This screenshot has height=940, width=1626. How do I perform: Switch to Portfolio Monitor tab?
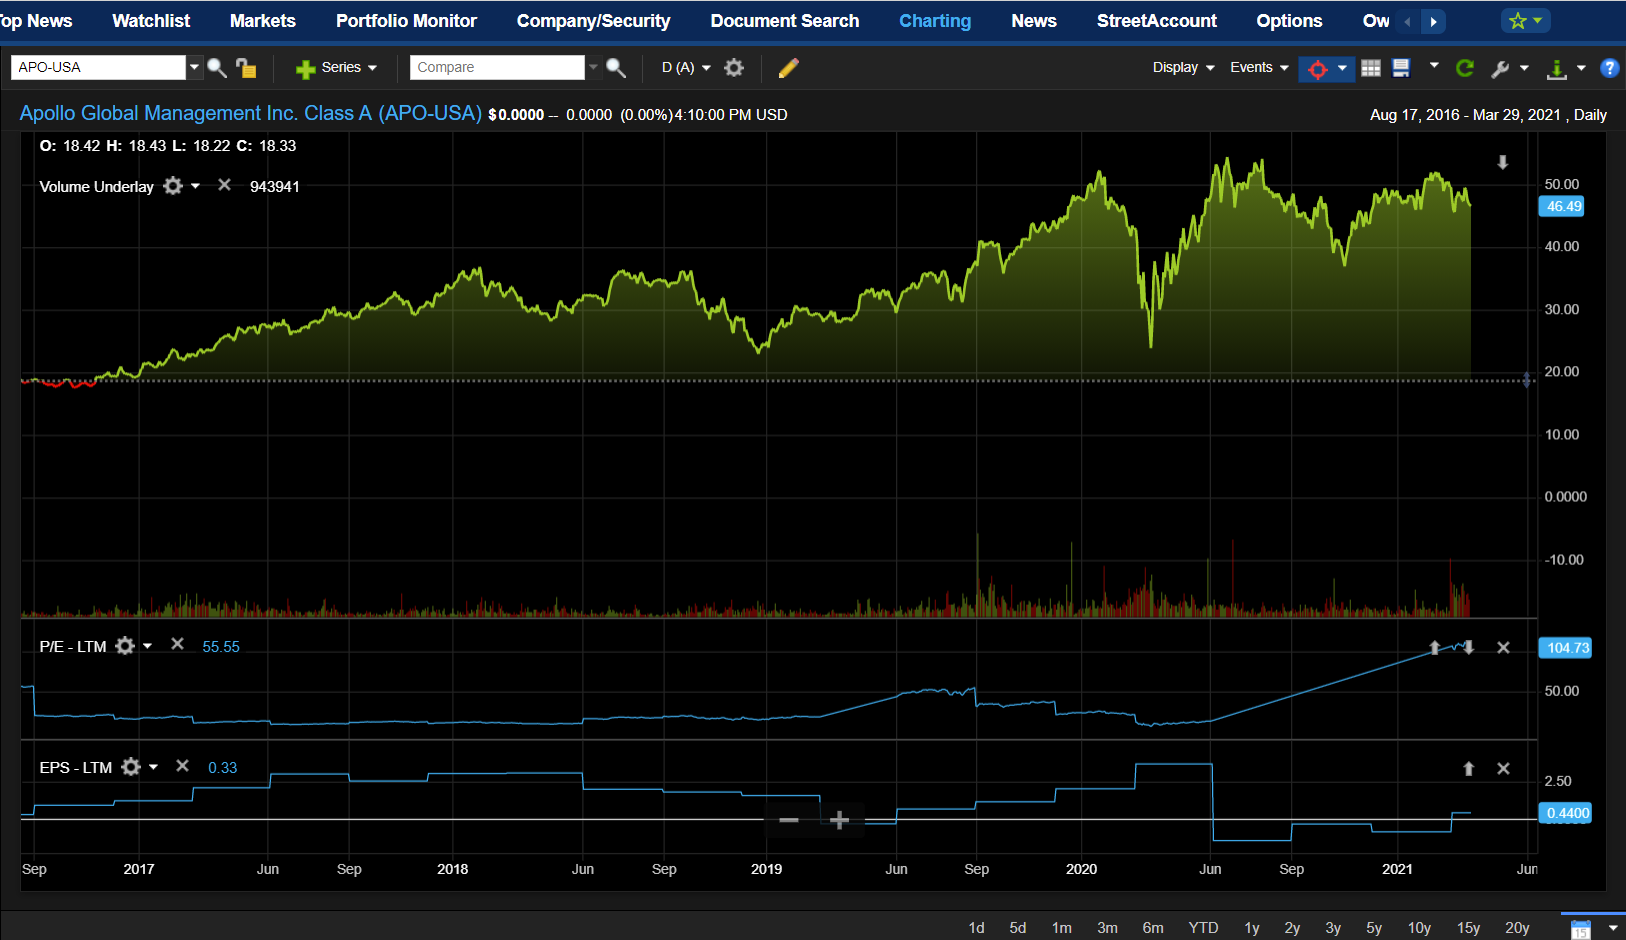(x=406, y=21)
